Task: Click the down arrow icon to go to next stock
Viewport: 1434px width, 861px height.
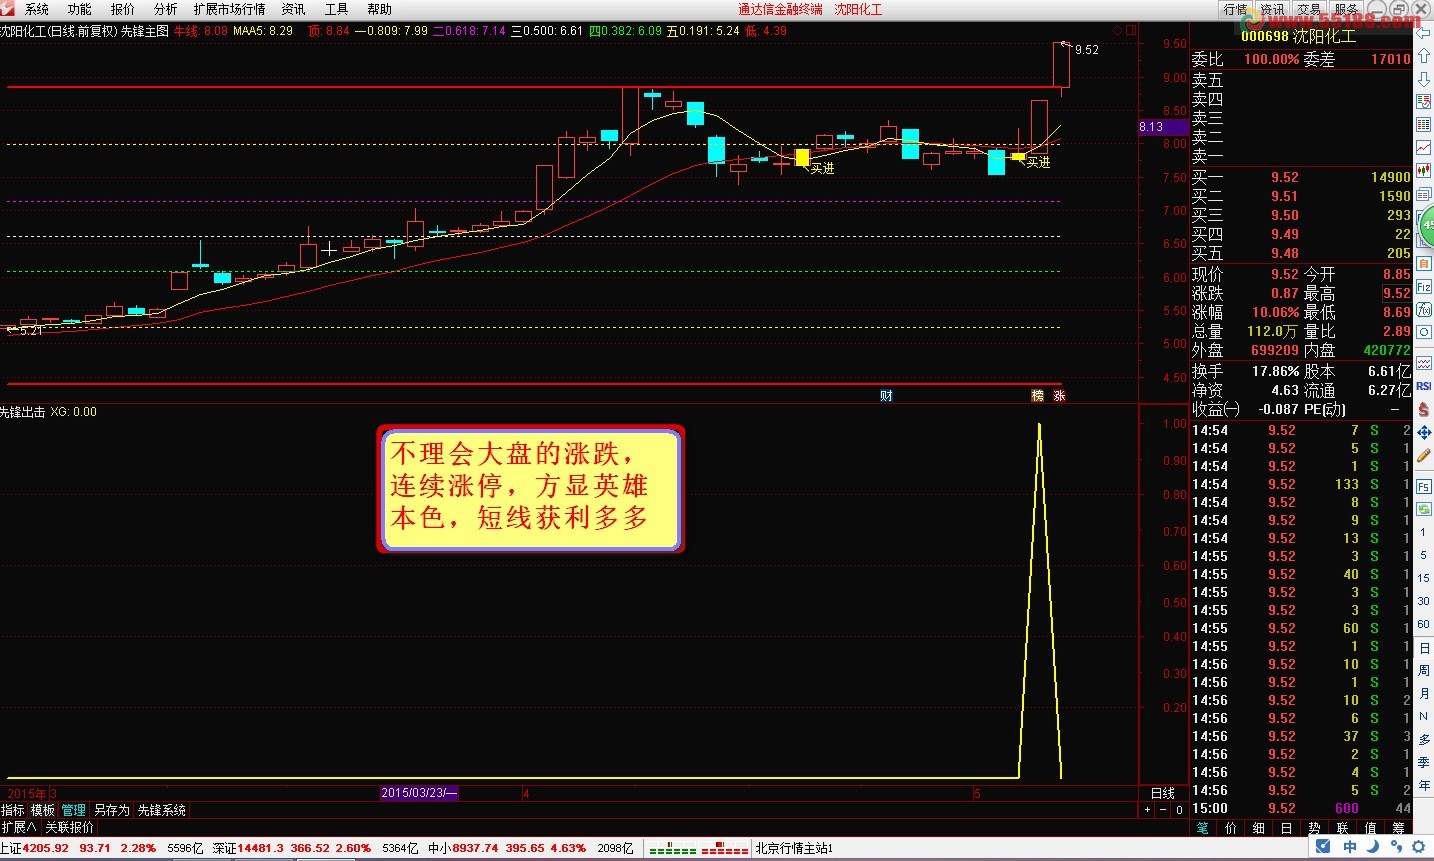Action: point(1424,78)
